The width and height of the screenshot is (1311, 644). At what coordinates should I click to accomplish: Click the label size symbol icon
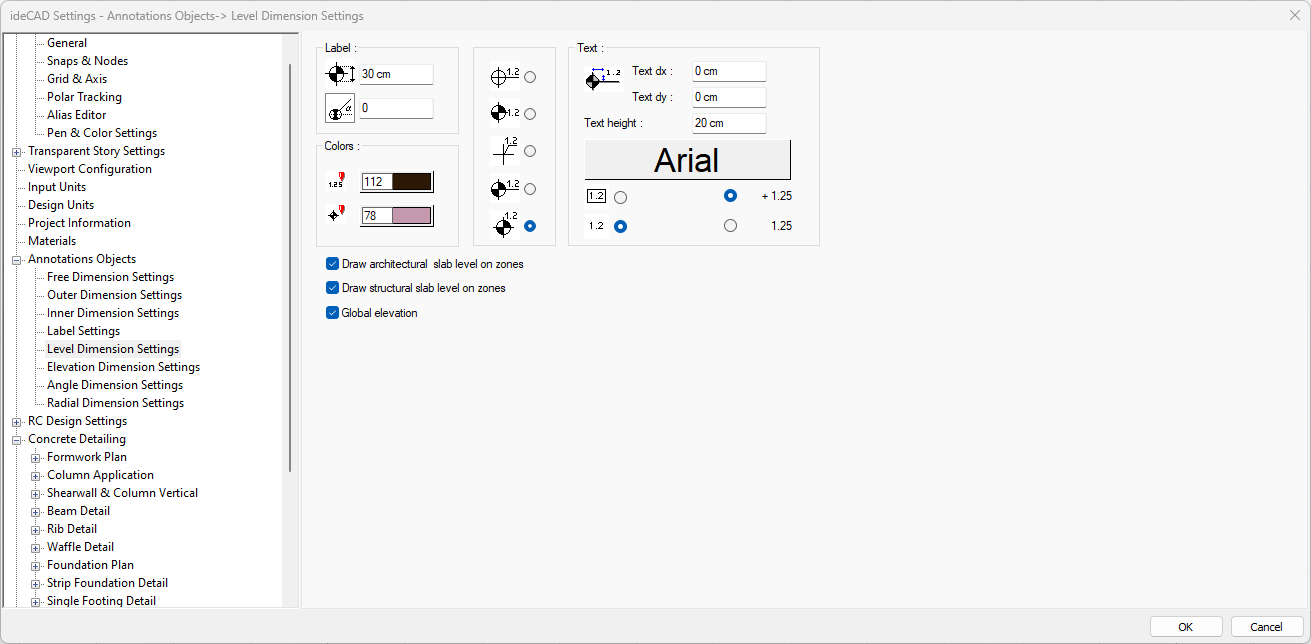(341, 74)
